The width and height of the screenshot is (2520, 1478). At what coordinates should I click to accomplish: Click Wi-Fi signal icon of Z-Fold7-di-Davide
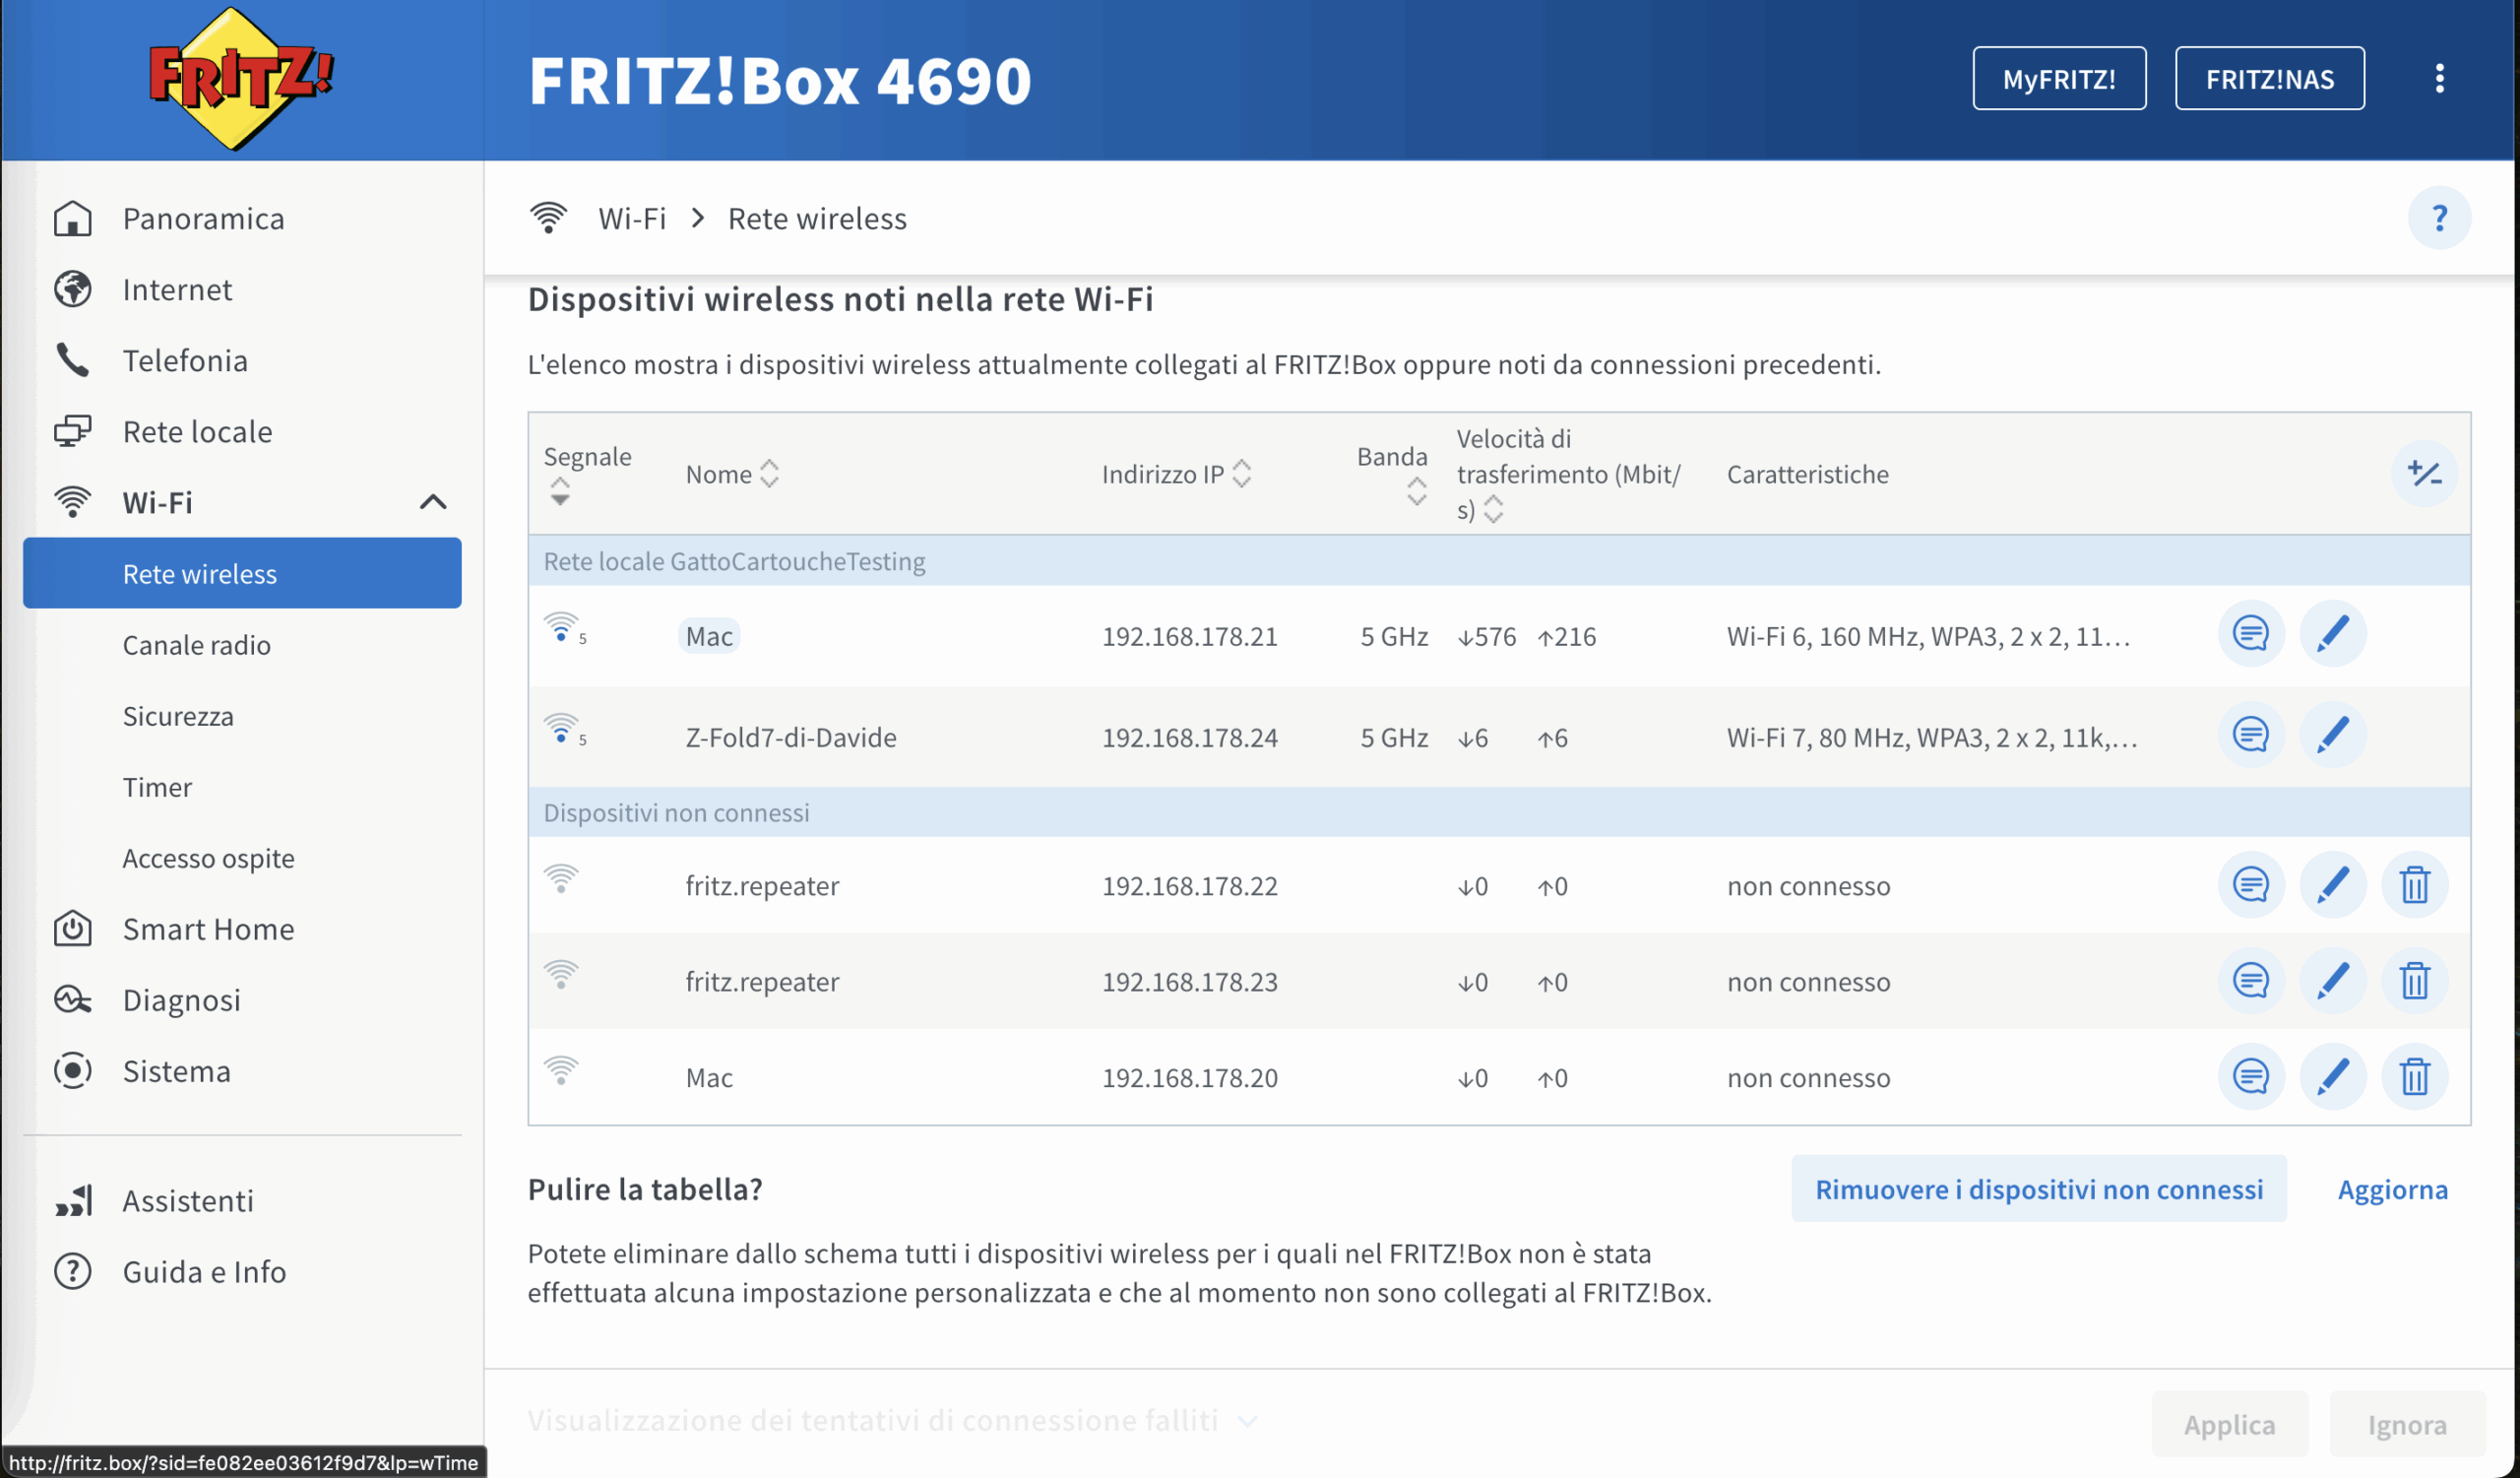(563, 730)
